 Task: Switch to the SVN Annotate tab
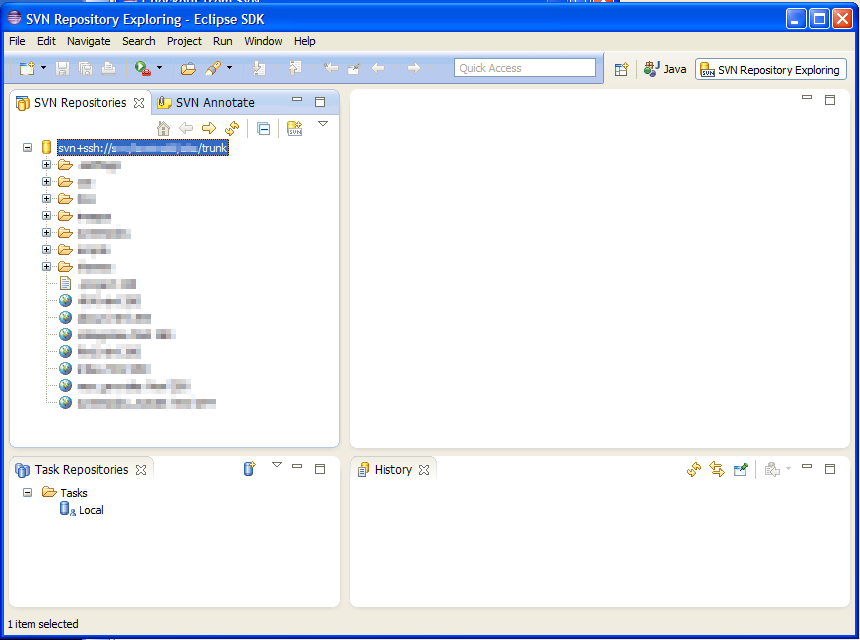pyautogui.click(x=213, y=101)
